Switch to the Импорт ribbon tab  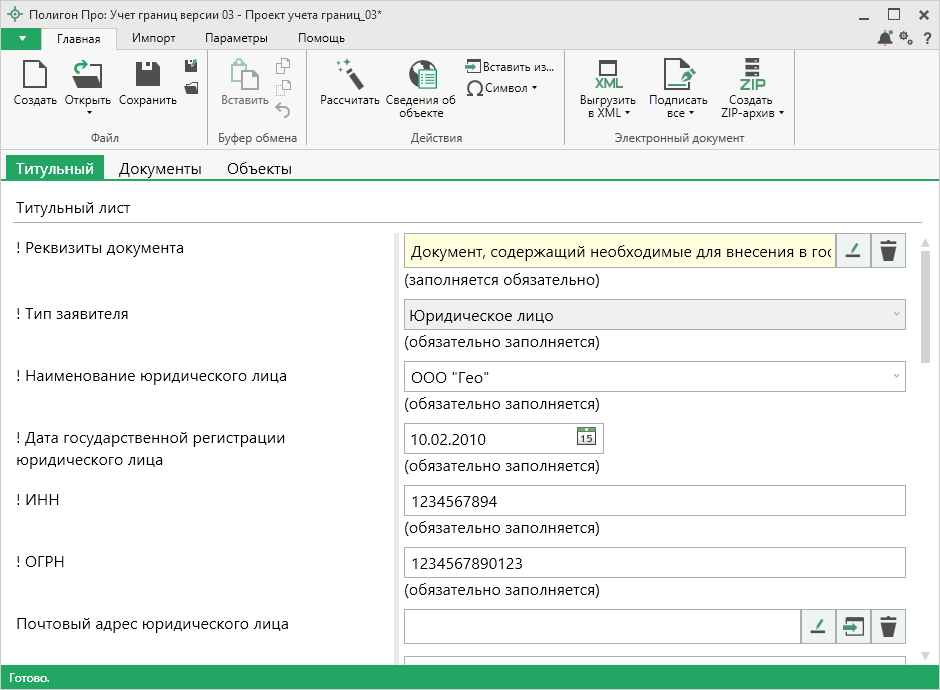tap(153, 38)
